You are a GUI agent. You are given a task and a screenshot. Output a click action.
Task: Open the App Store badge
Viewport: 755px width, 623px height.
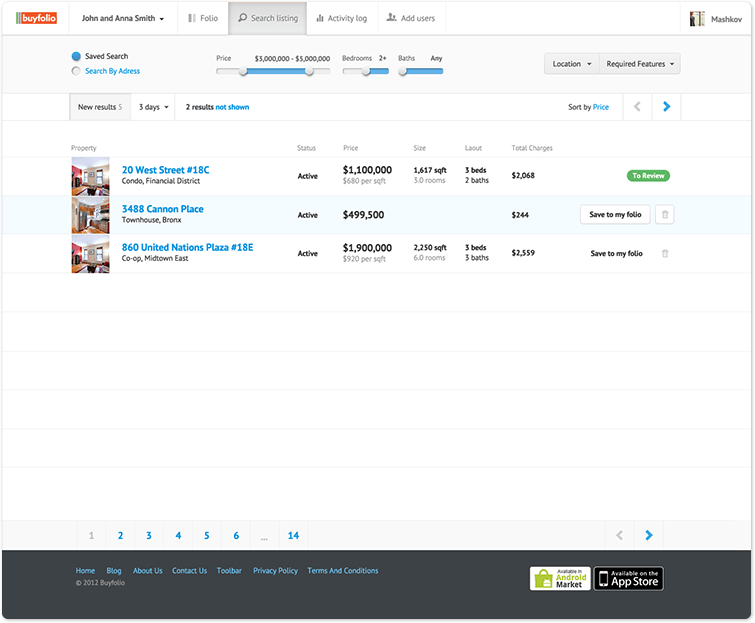pyautogui.click(x=628, y=578)
